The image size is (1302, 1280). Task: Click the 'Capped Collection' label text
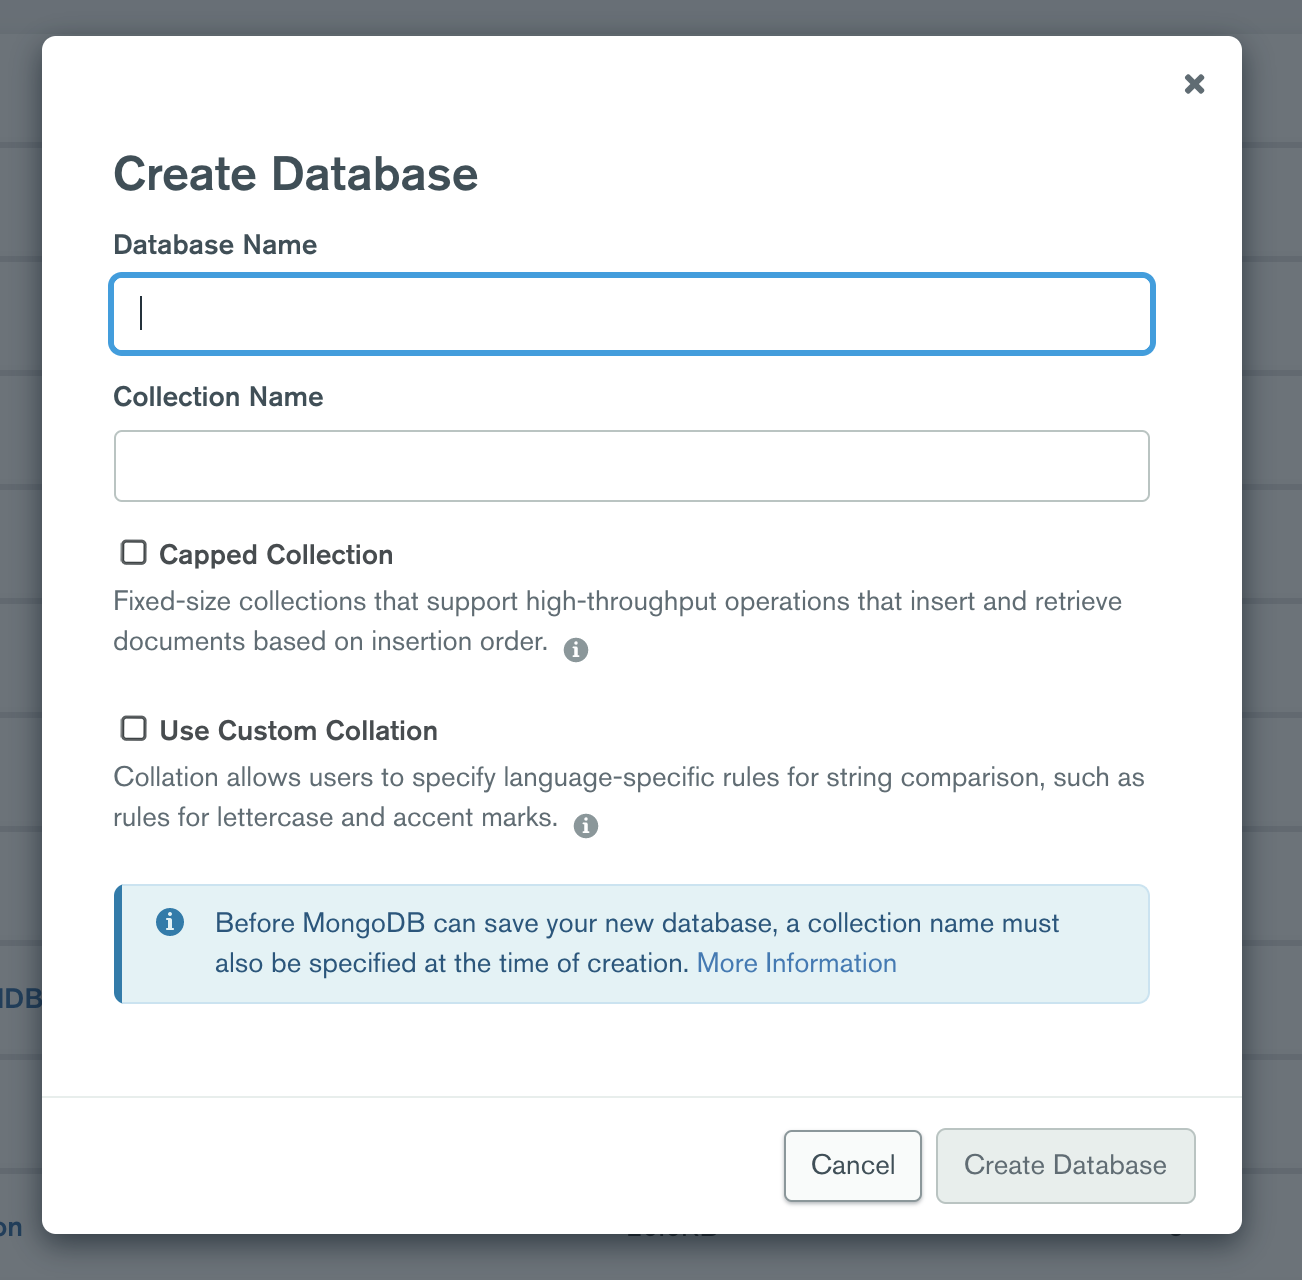[x=276, y=555]
